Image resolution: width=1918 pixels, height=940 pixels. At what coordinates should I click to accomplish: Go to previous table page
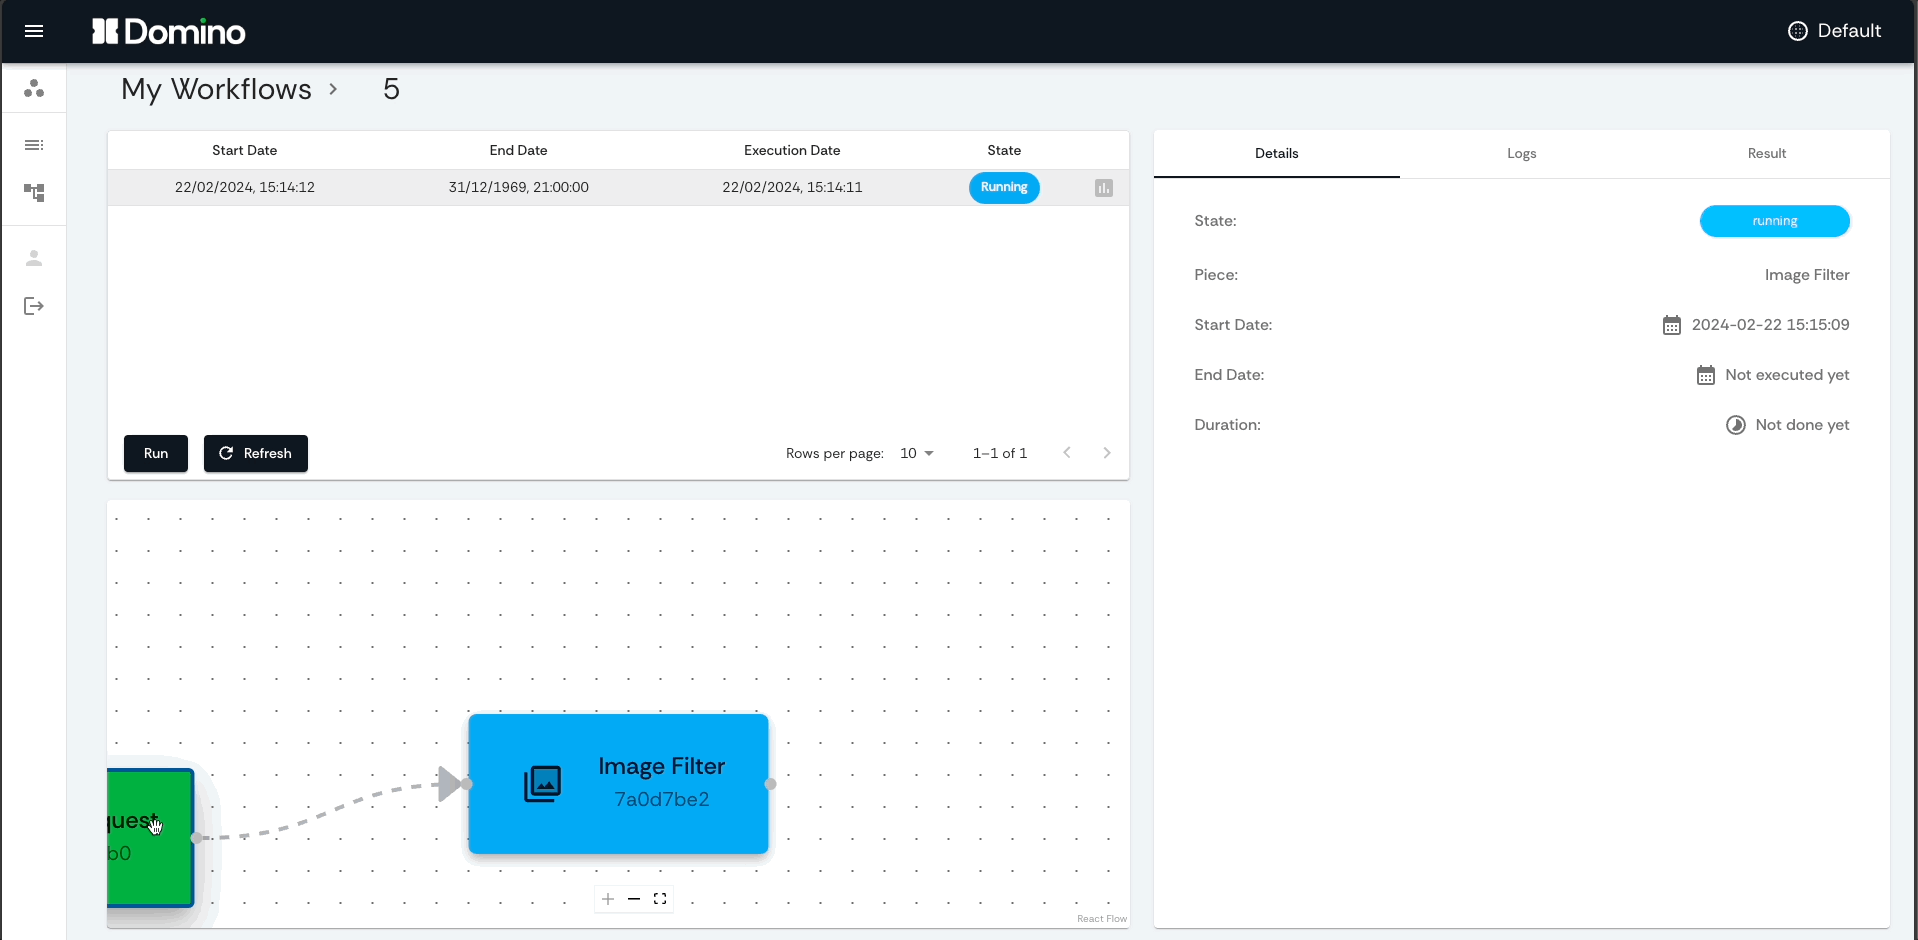[1067, 453]
